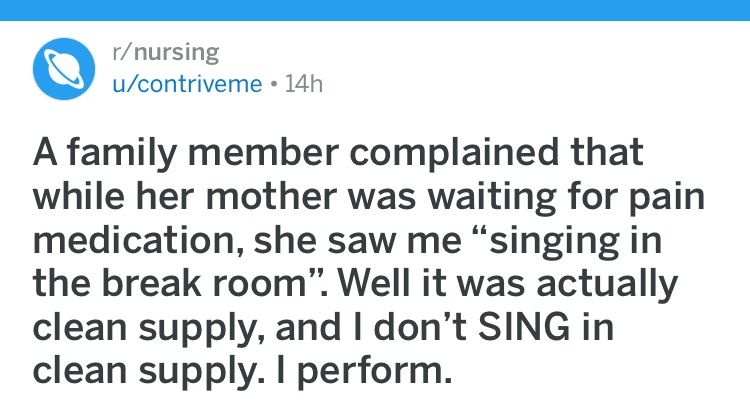Click the word "actually" in the post
The height and width of the screenshot is (418, 750).
tap(607, 284)
